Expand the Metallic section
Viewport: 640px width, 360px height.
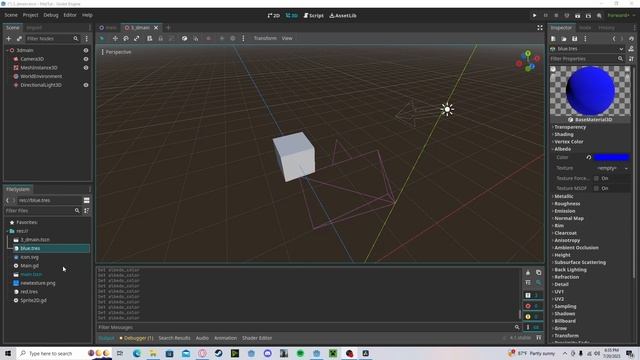(x=563, y=196)
